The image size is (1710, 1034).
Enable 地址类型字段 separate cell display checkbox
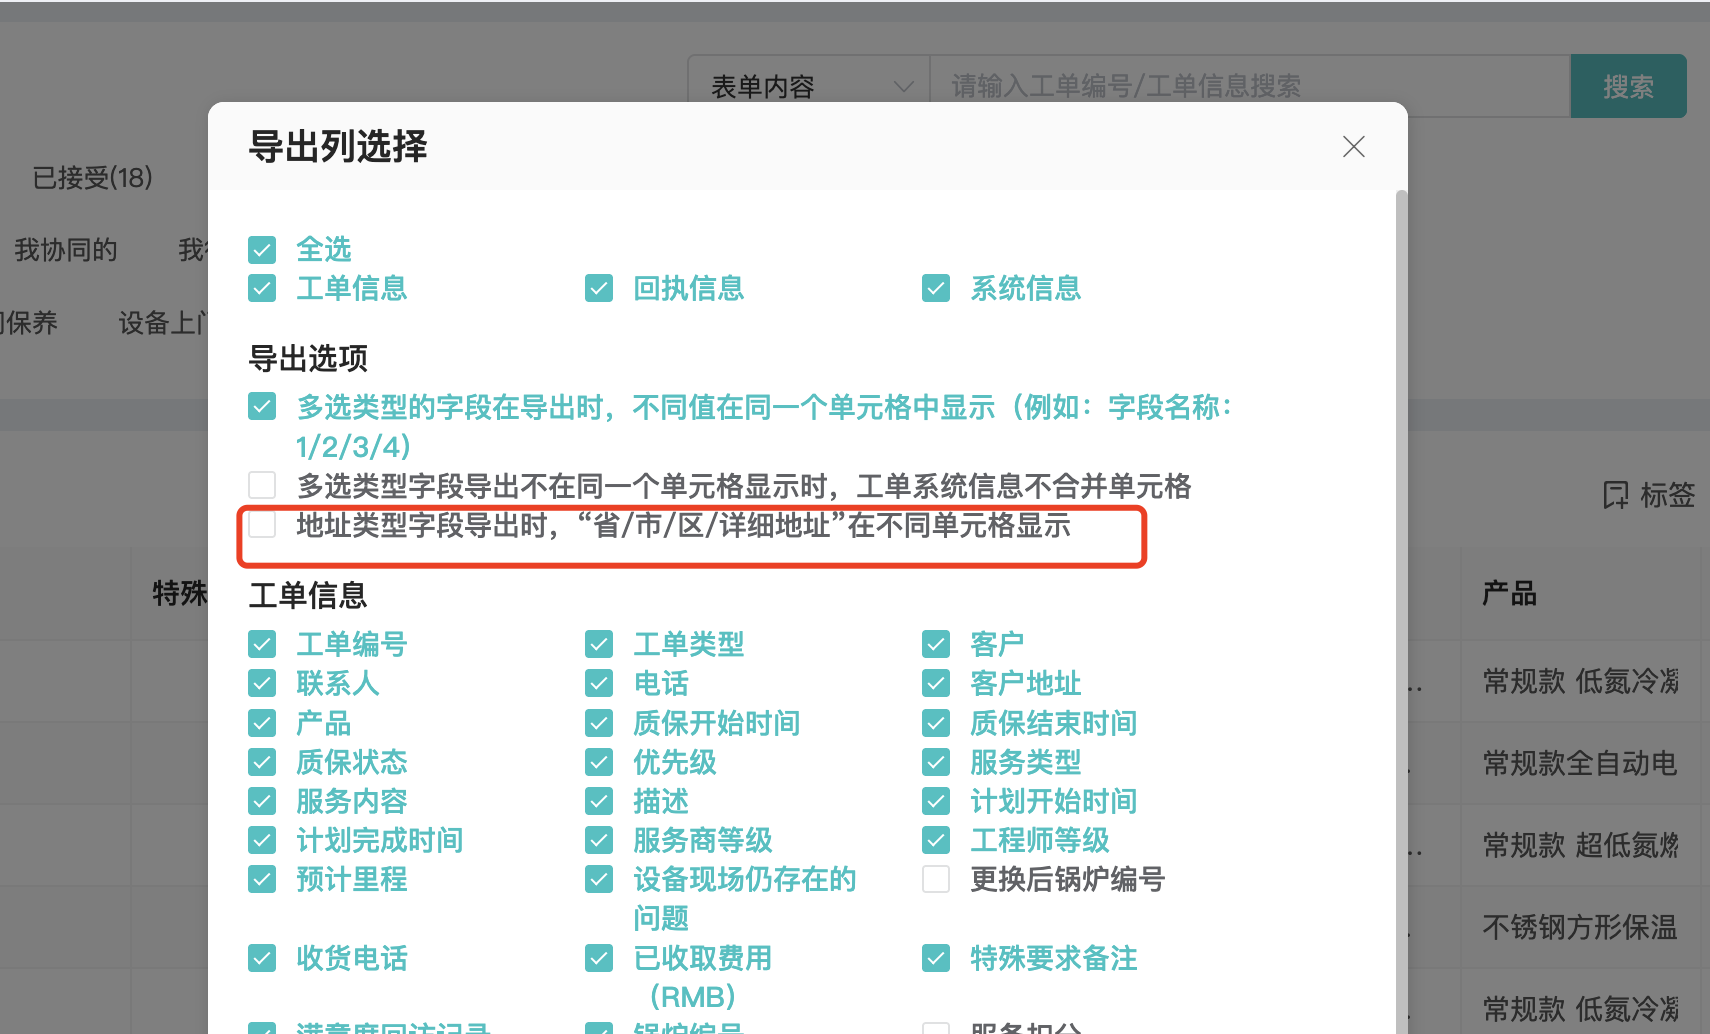click(x=262, y=524)
